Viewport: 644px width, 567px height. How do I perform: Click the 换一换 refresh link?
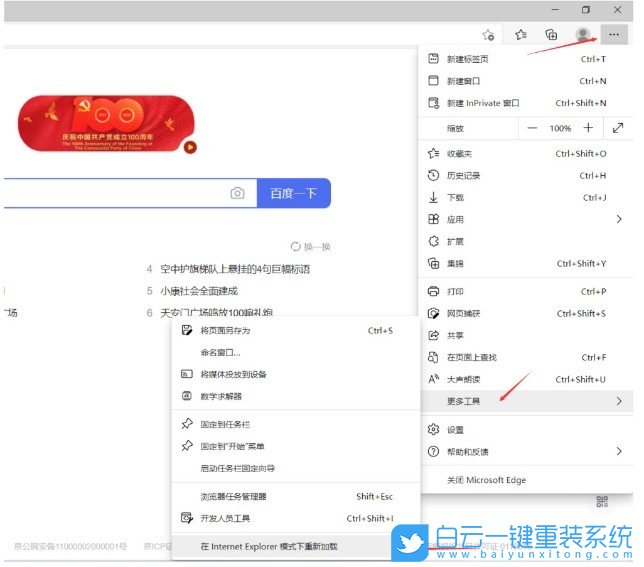[311, 246]
